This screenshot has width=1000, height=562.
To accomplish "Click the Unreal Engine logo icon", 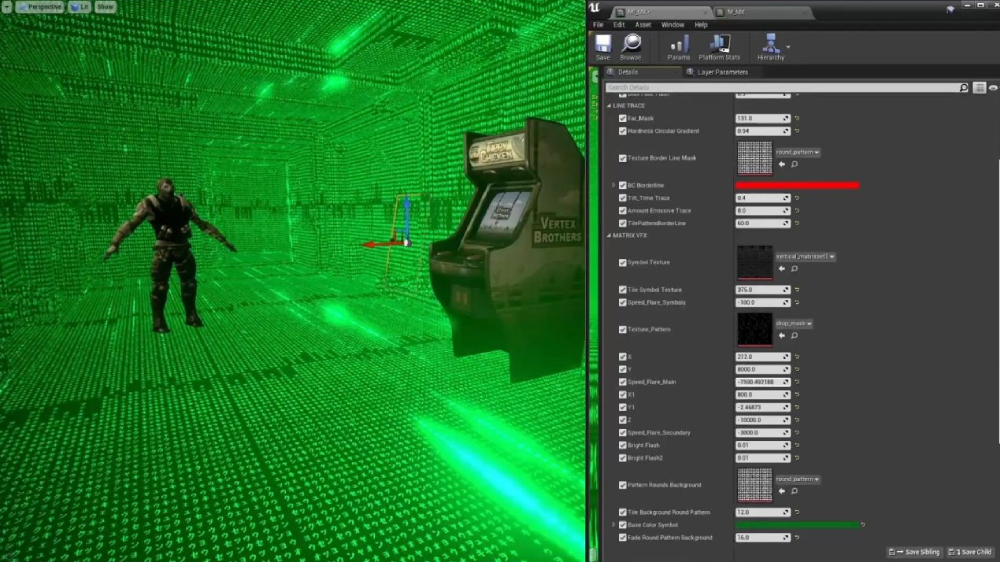I will click(x=594, y=8).
